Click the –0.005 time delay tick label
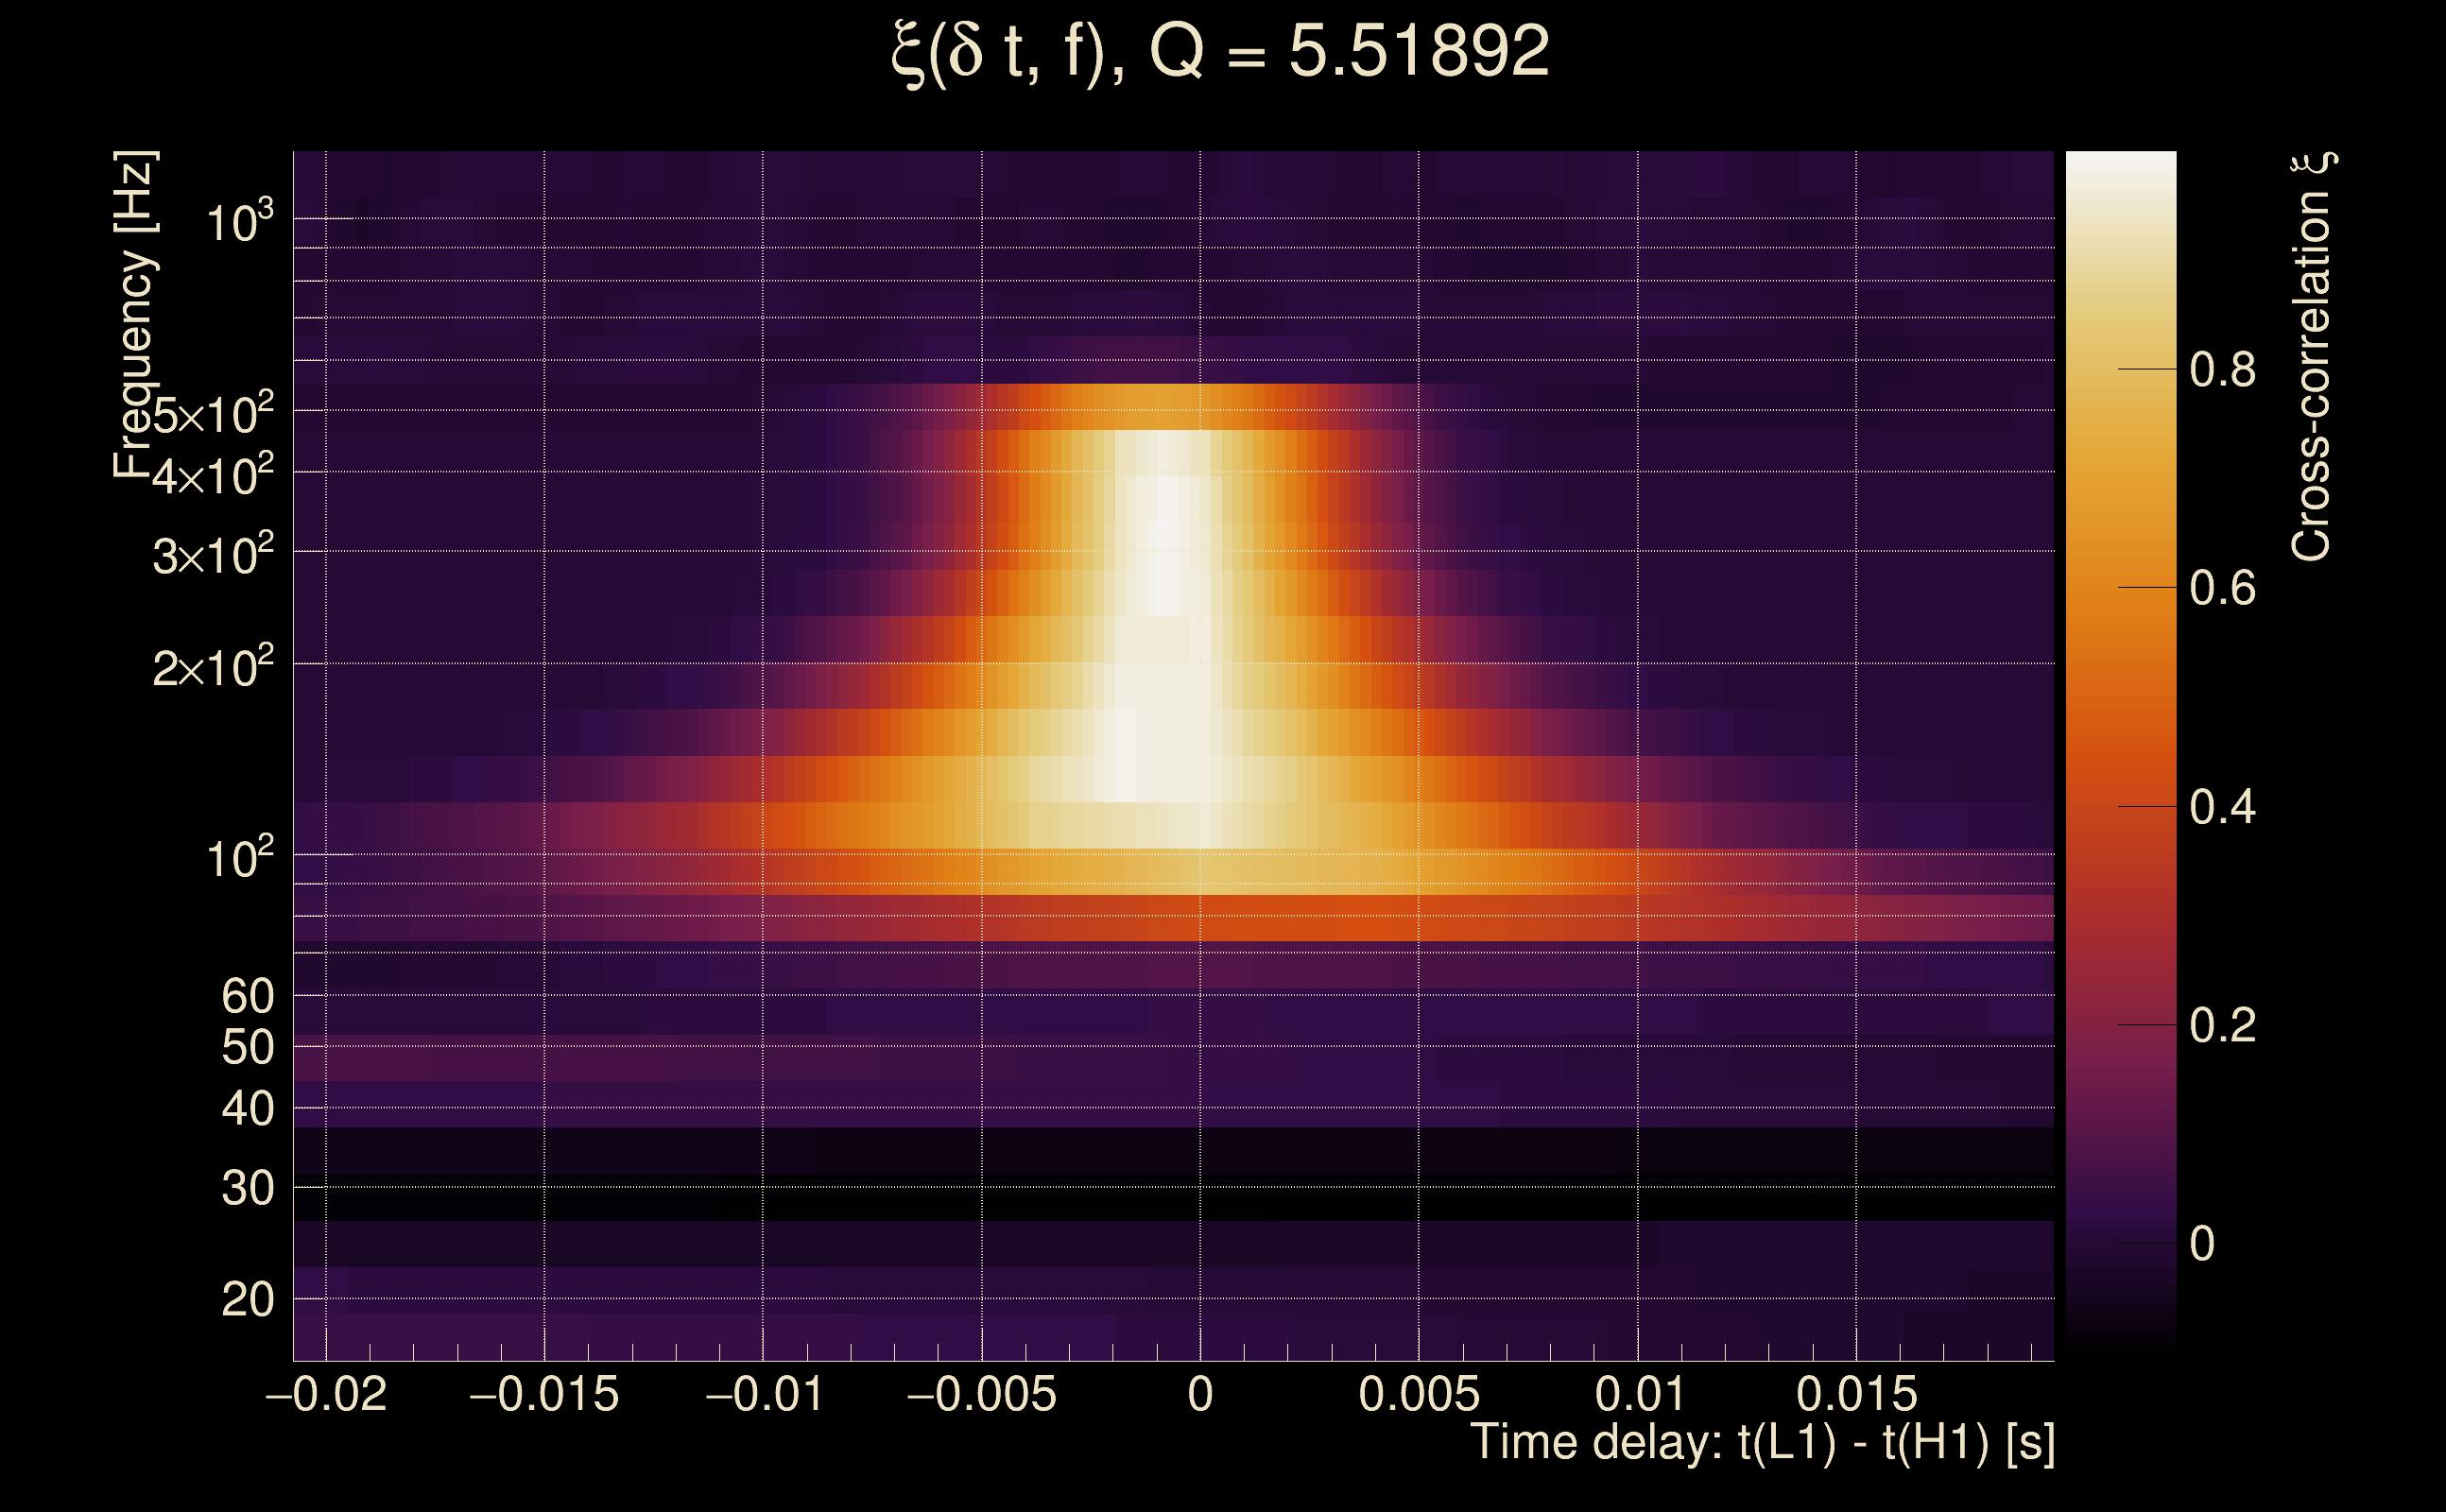This screenshot has width=2446, height=1512. tap(981, 1394)
